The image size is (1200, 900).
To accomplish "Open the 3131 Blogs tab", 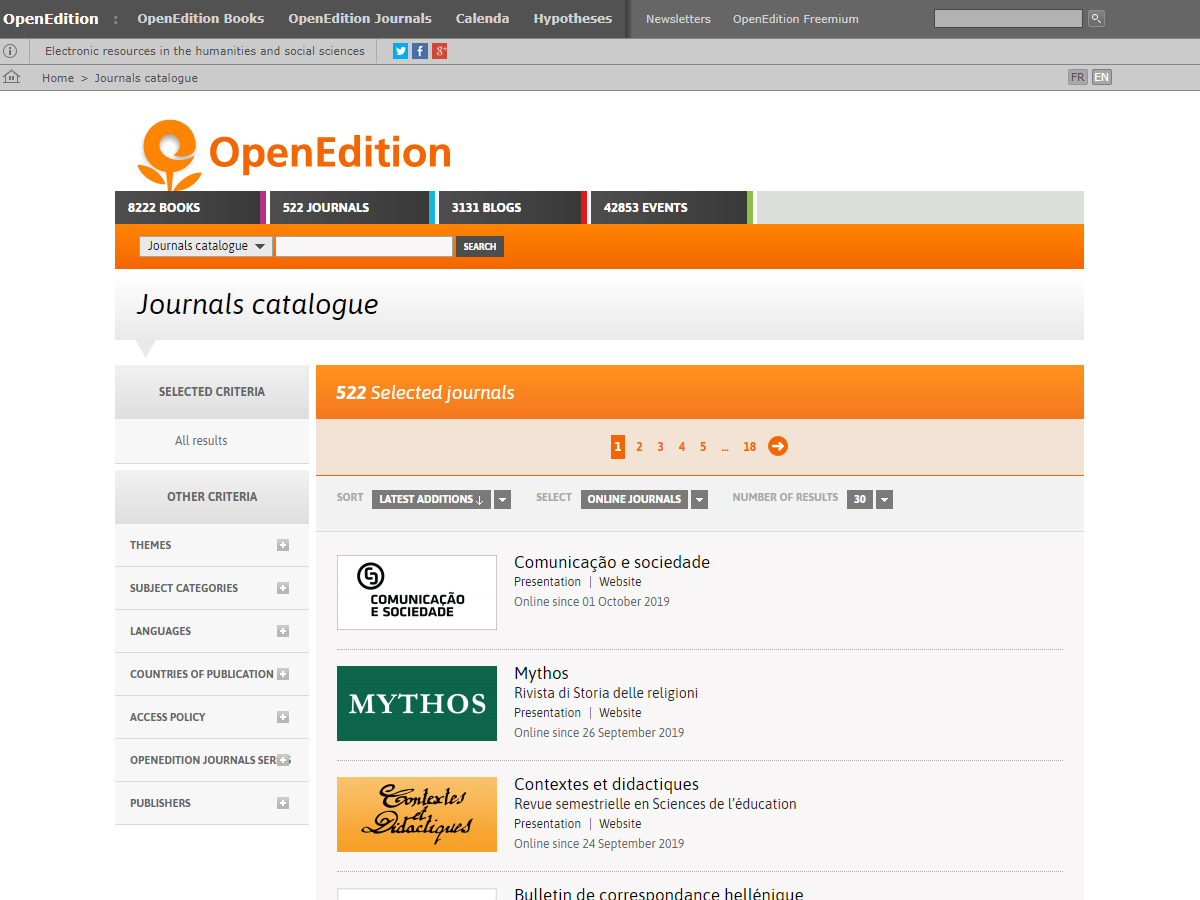I will 510,208.
